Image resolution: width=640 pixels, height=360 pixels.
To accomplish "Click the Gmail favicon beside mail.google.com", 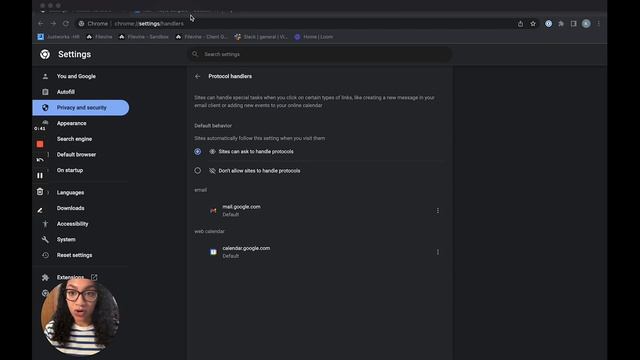I will [213, 211].
